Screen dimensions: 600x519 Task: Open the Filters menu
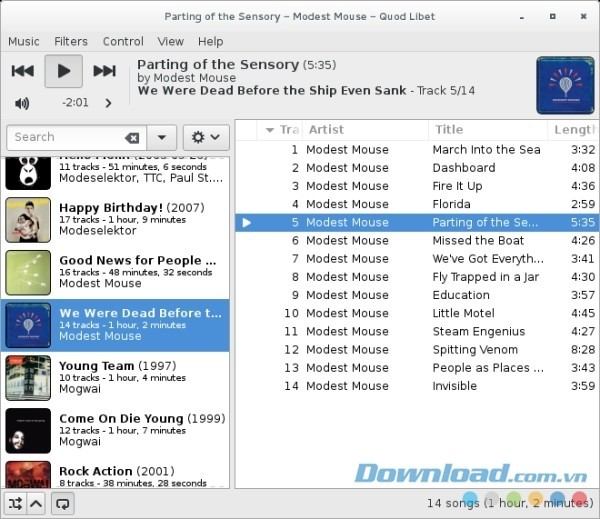71,41
